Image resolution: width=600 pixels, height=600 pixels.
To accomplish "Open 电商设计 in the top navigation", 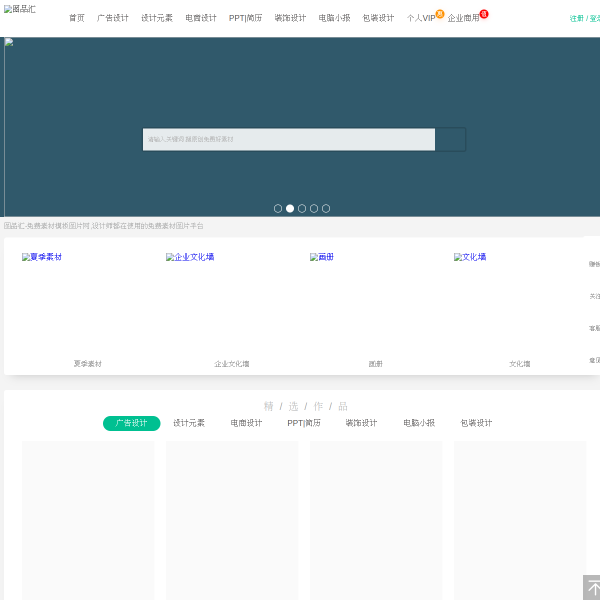I will [201, 18].
